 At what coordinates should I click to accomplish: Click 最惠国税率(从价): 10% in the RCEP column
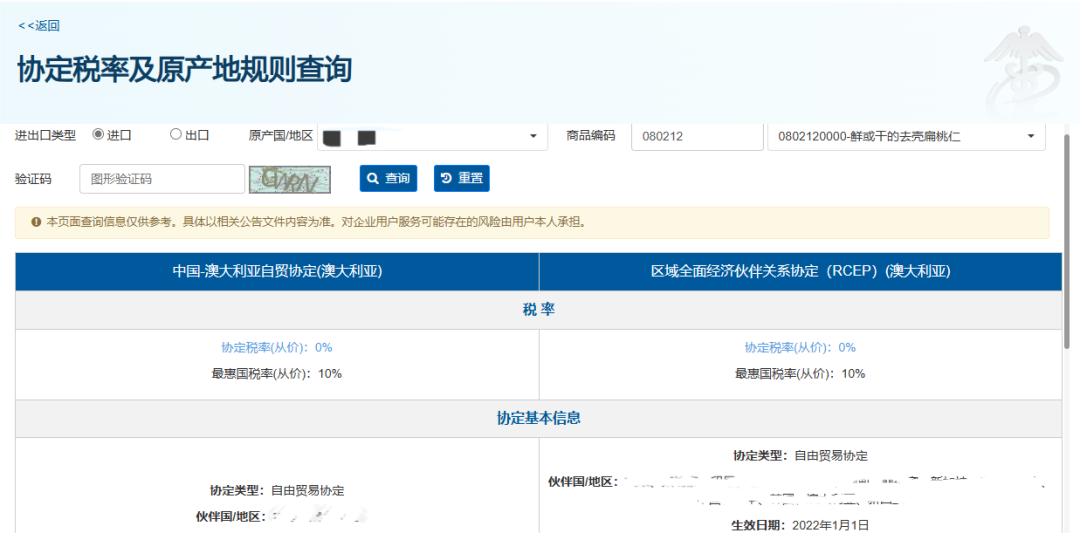point(800,374)
